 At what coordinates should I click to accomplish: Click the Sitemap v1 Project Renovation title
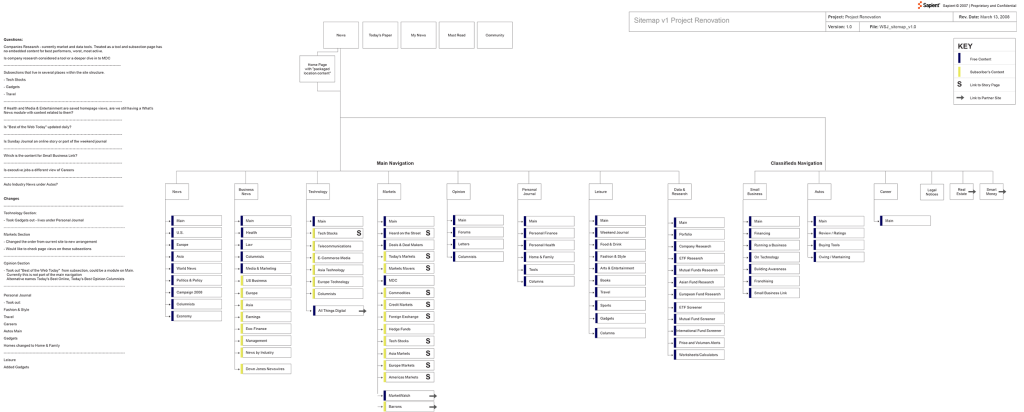[682, 21]
